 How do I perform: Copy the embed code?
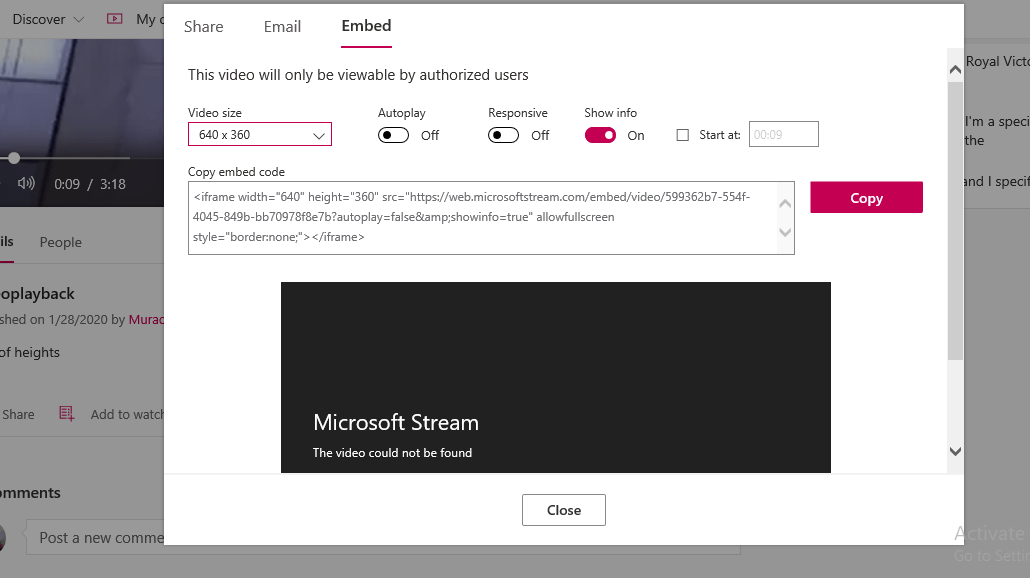pyautogui.click(x=866, y=197)
